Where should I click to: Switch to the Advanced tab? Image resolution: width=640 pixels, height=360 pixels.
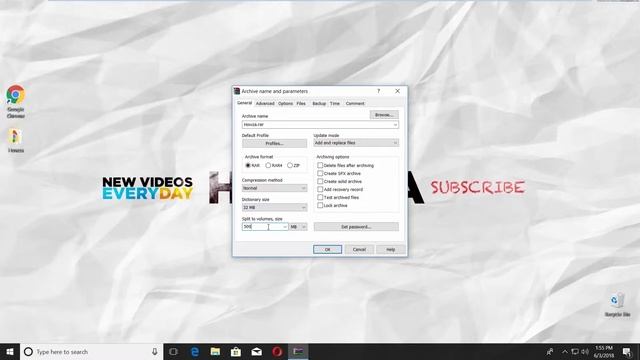tap(265, 104)
